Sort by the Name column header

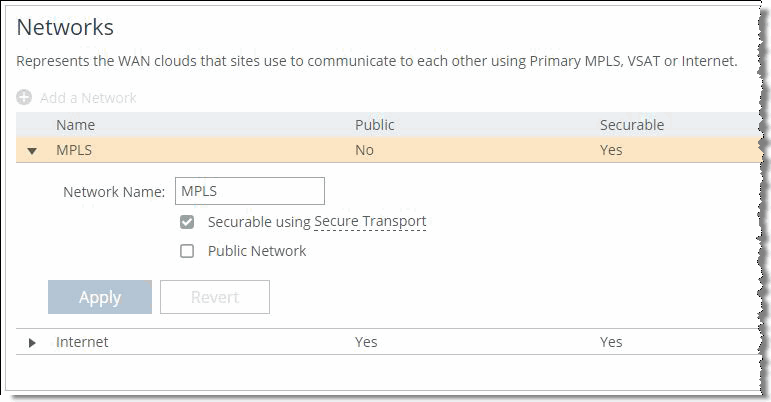point(74,125)
